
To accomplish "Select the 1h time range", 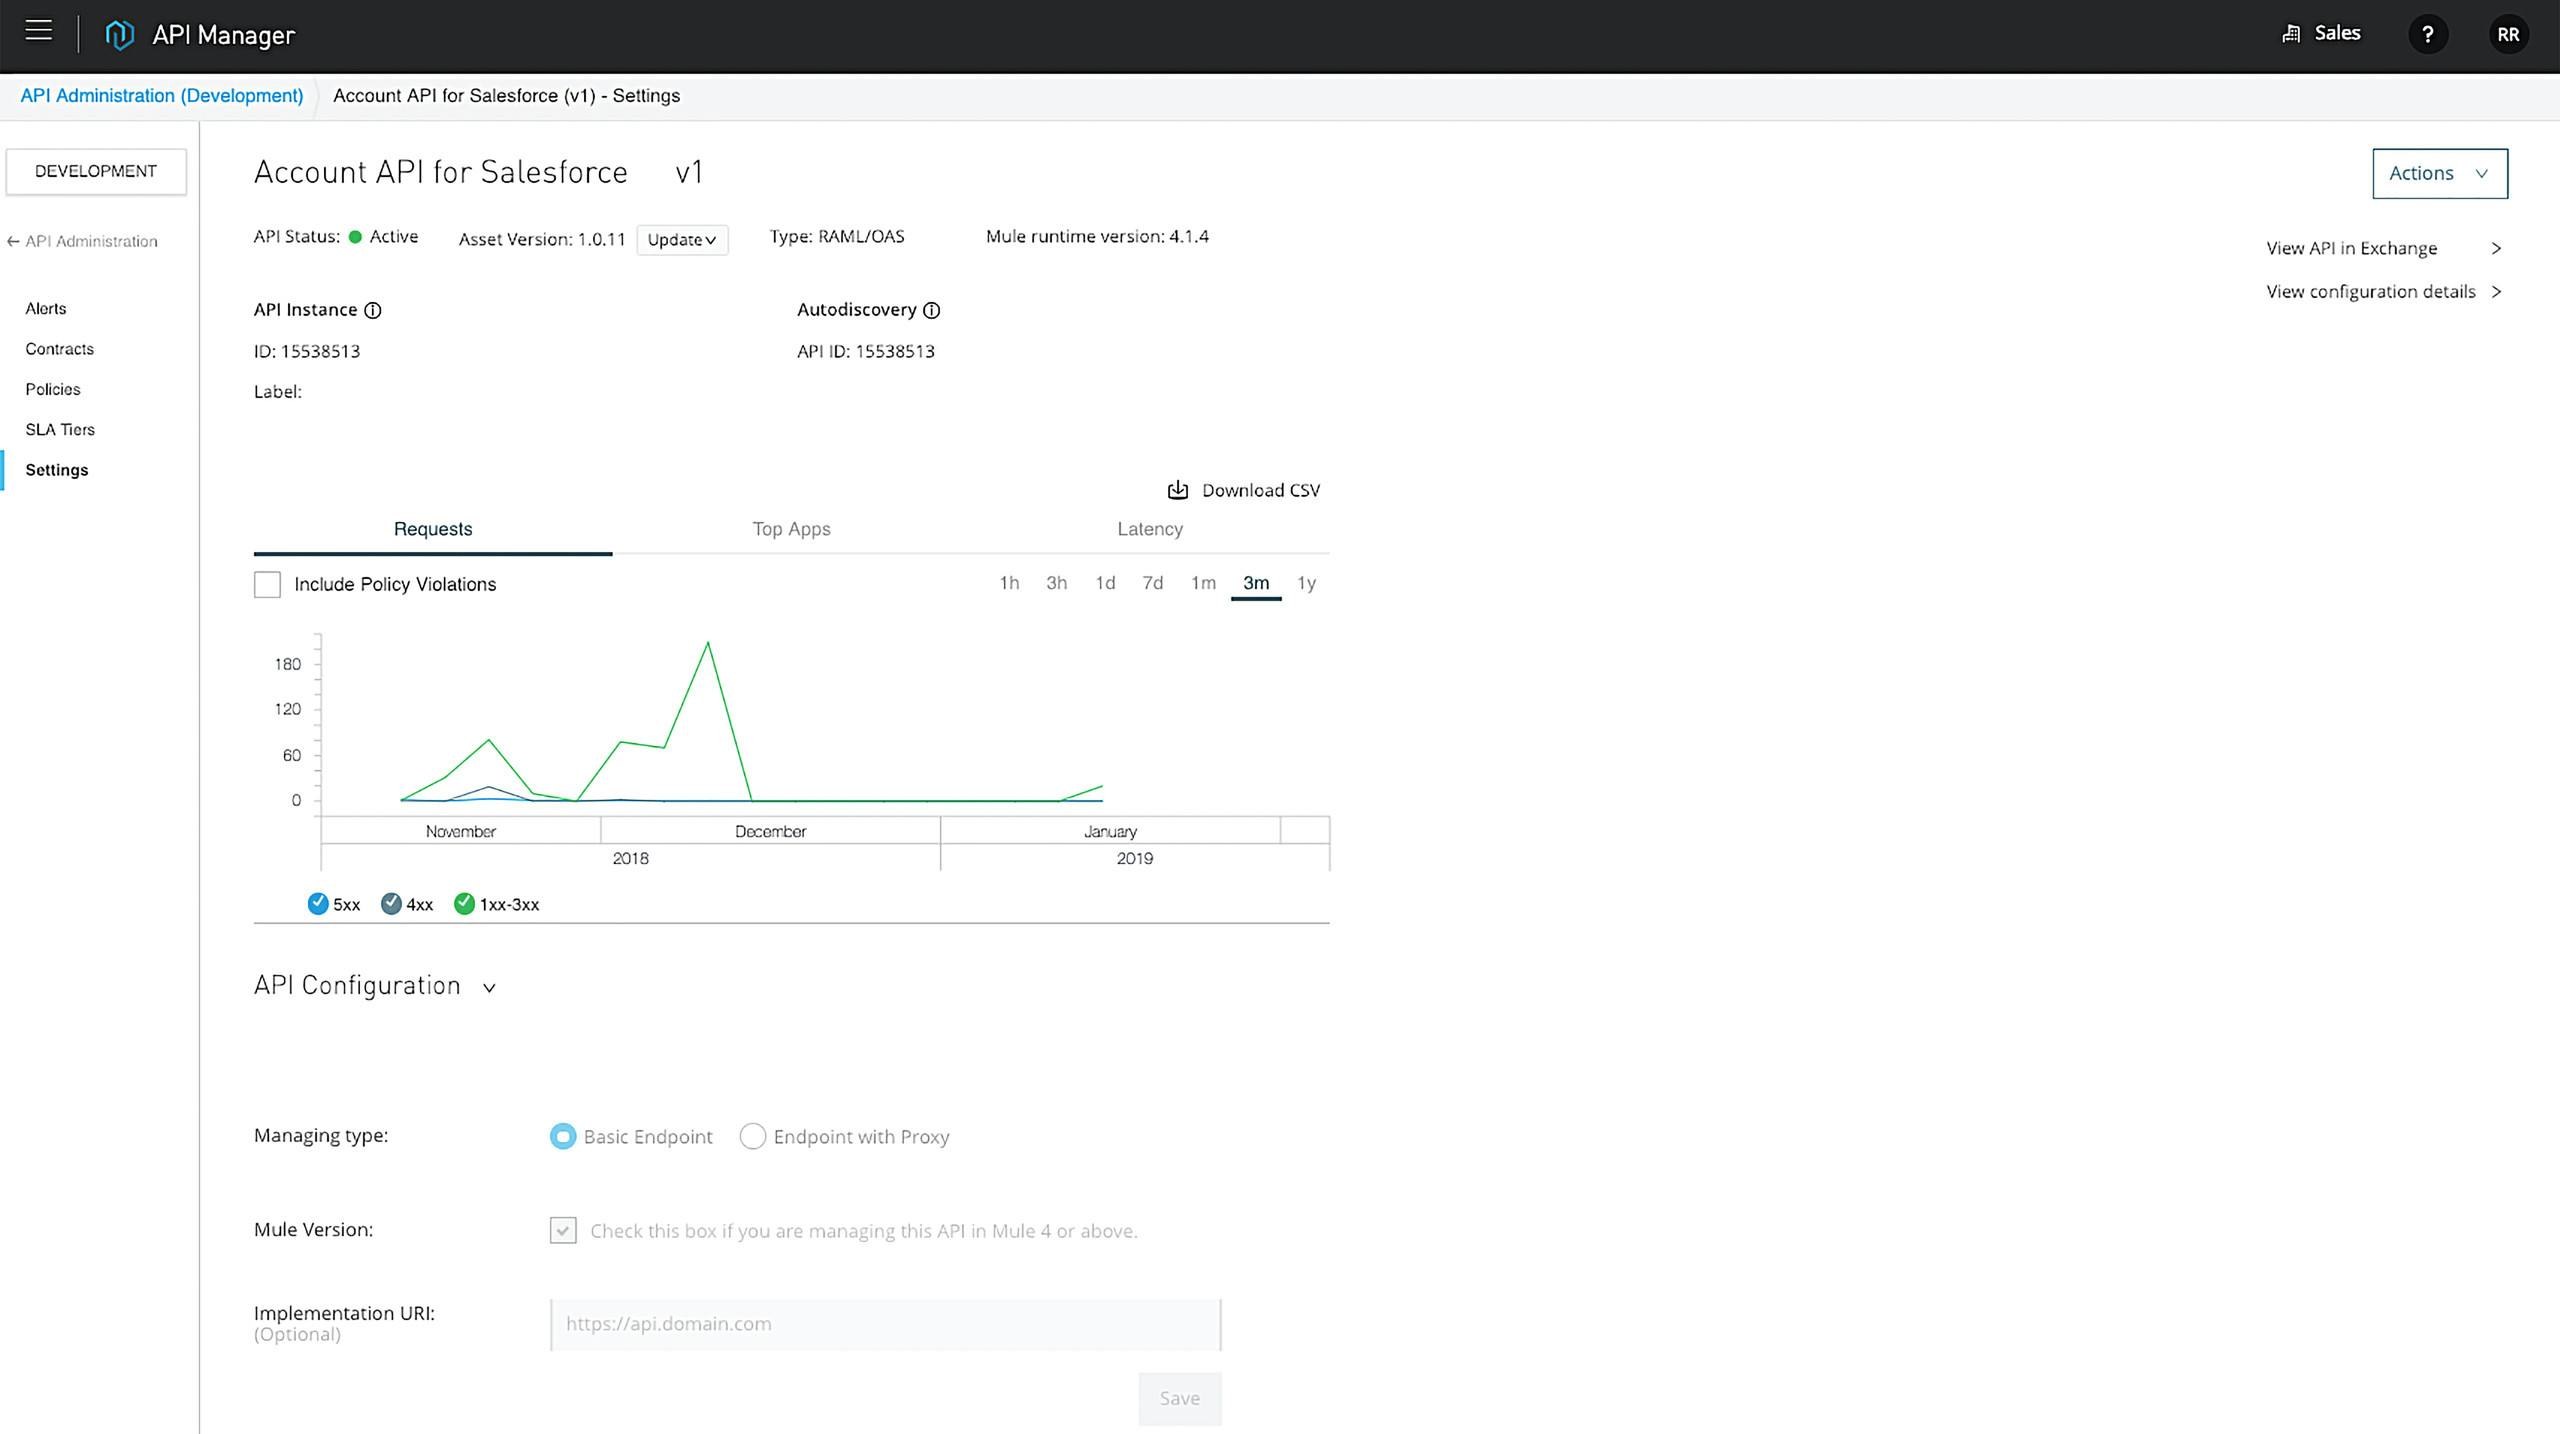I will [1009, 583].
